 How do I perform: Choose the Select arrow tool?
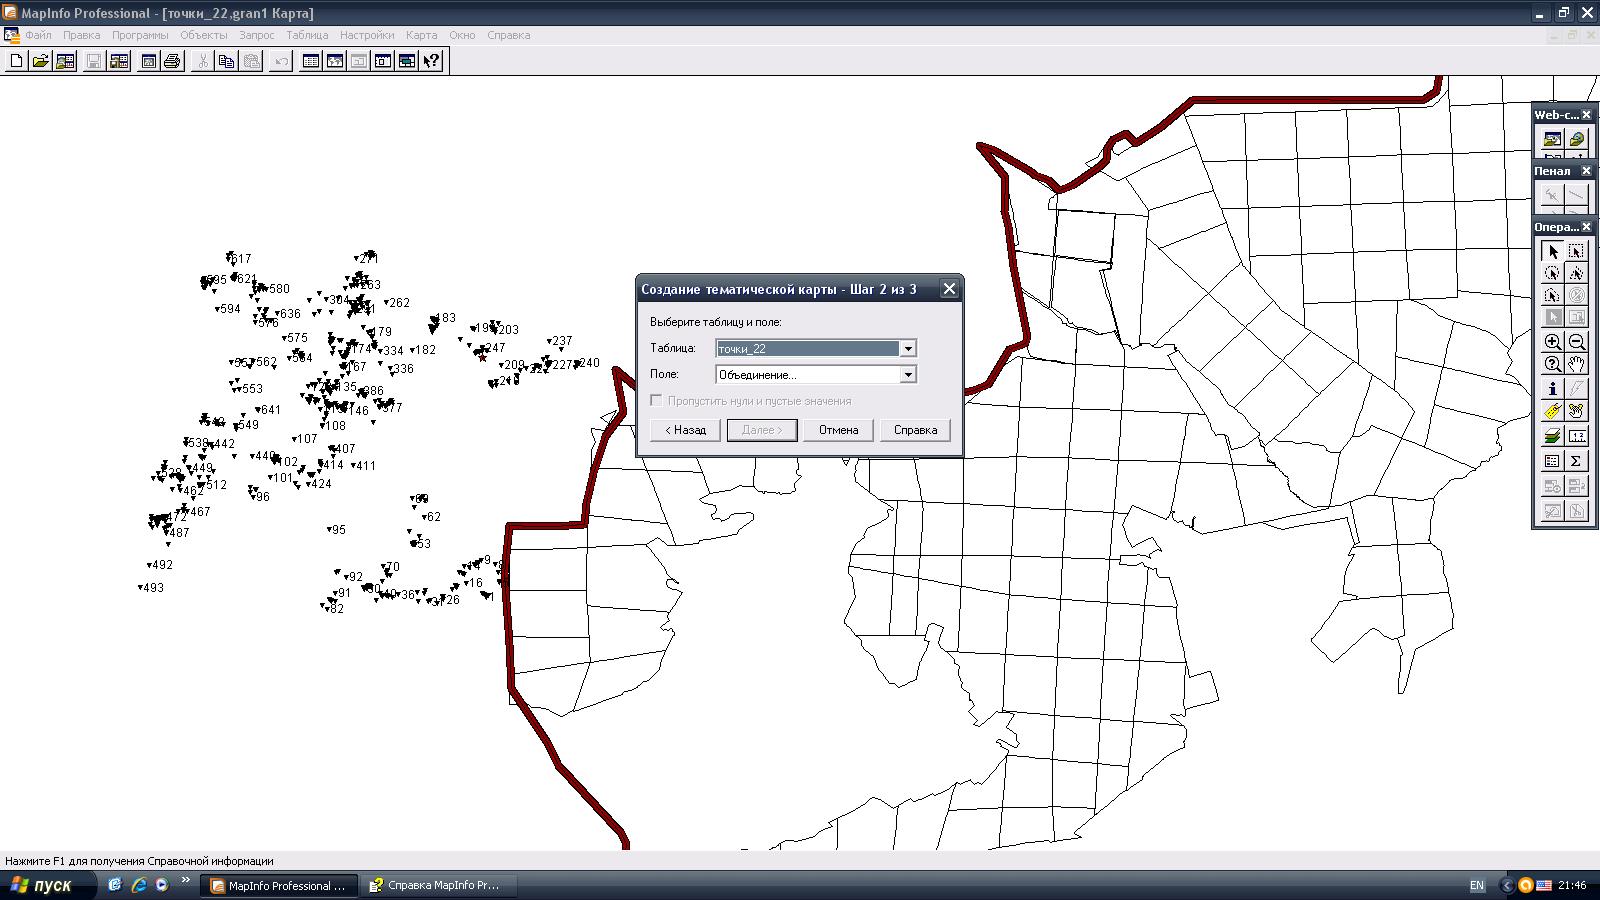[1552, 251]
